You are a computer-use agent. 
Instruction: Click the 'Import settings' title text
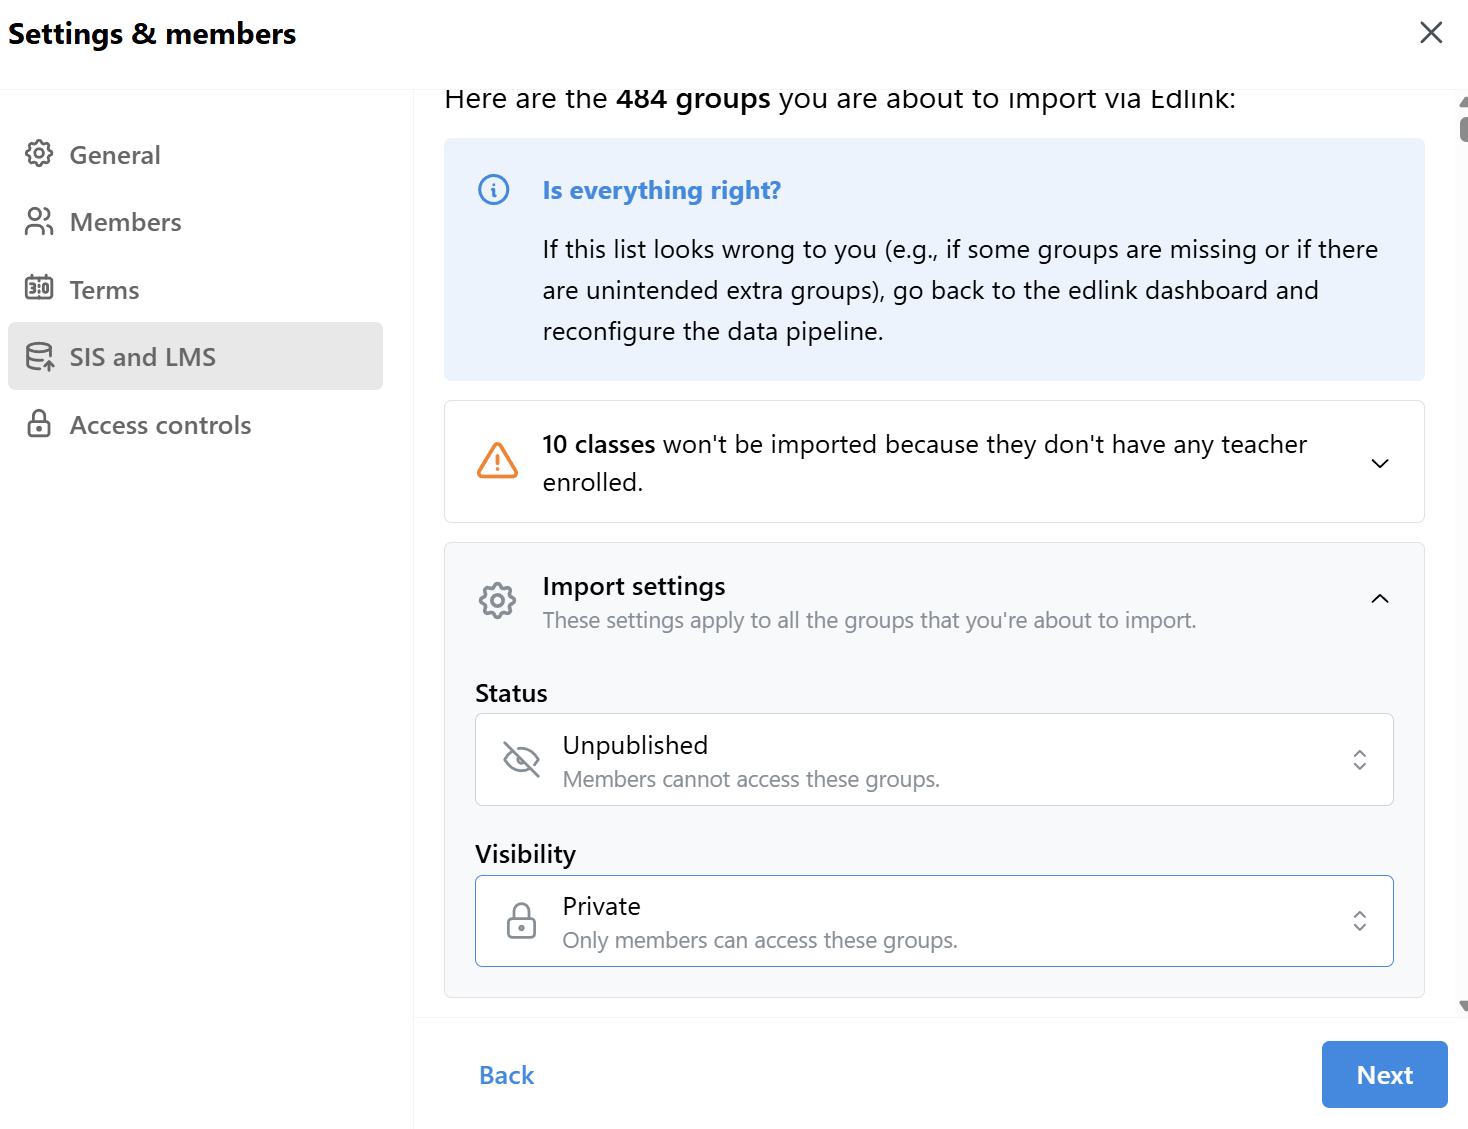tap(634, 586)
